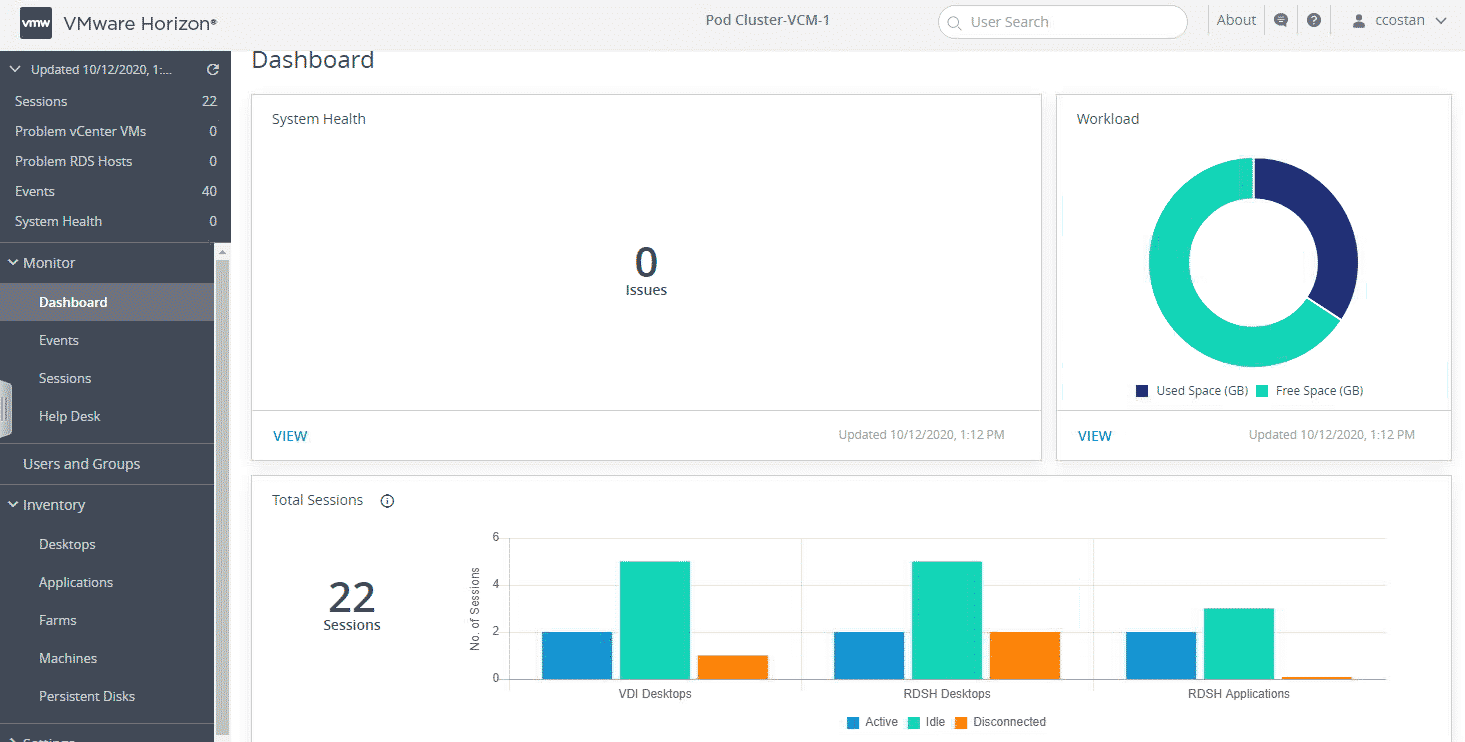The image size is (1465, 742).
Task: Click Problem vCenter VMs row
Action: click(x=115, y=131)
